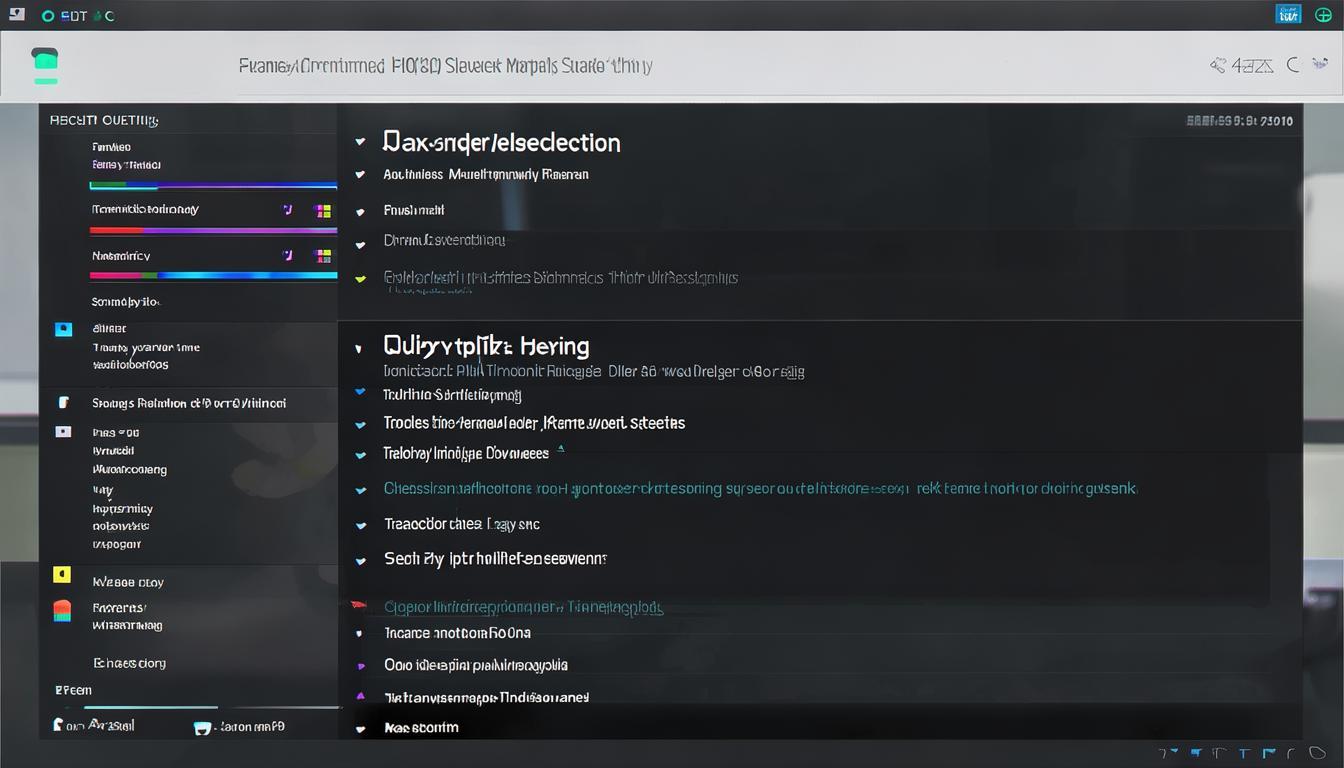Viewport: 1344px width, 768px height.
Task: Click the small upward purple triangle near the bottom
Action: (x=360, y=696)
